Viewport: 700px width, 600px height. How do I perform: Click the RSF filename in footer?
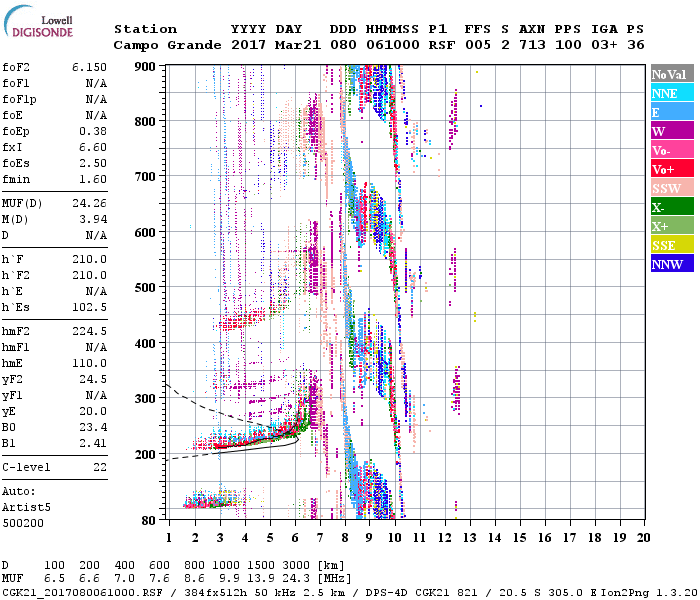[68, 592]
